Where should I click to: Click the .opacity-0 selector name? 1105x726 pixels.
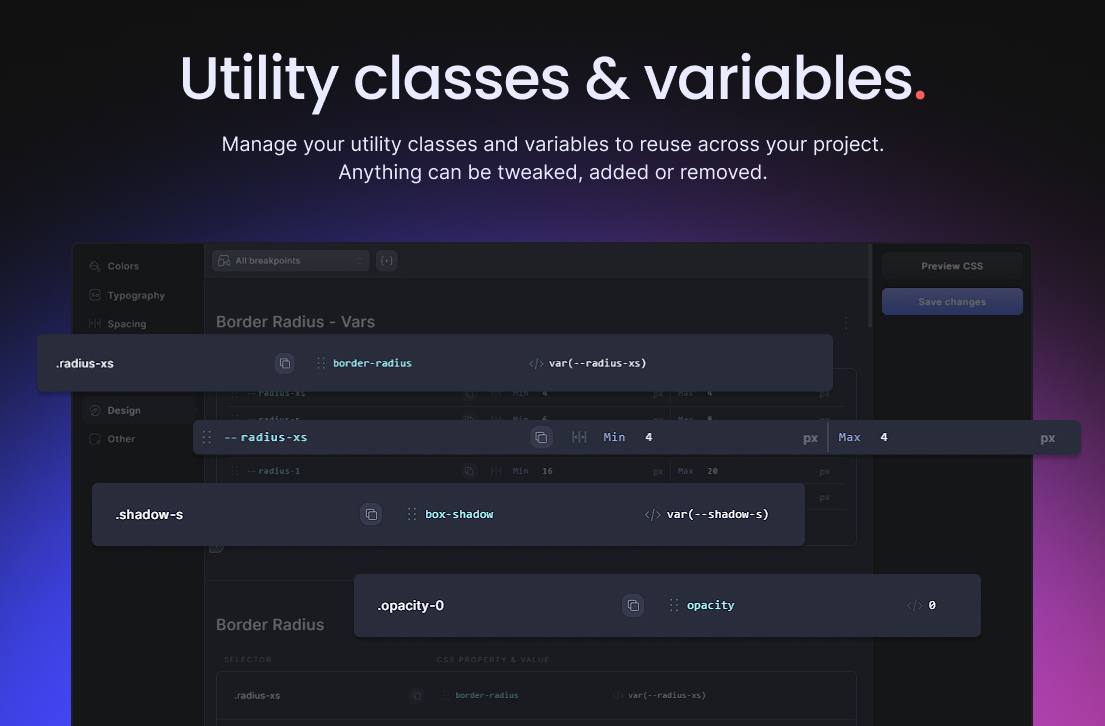point(411,605)
